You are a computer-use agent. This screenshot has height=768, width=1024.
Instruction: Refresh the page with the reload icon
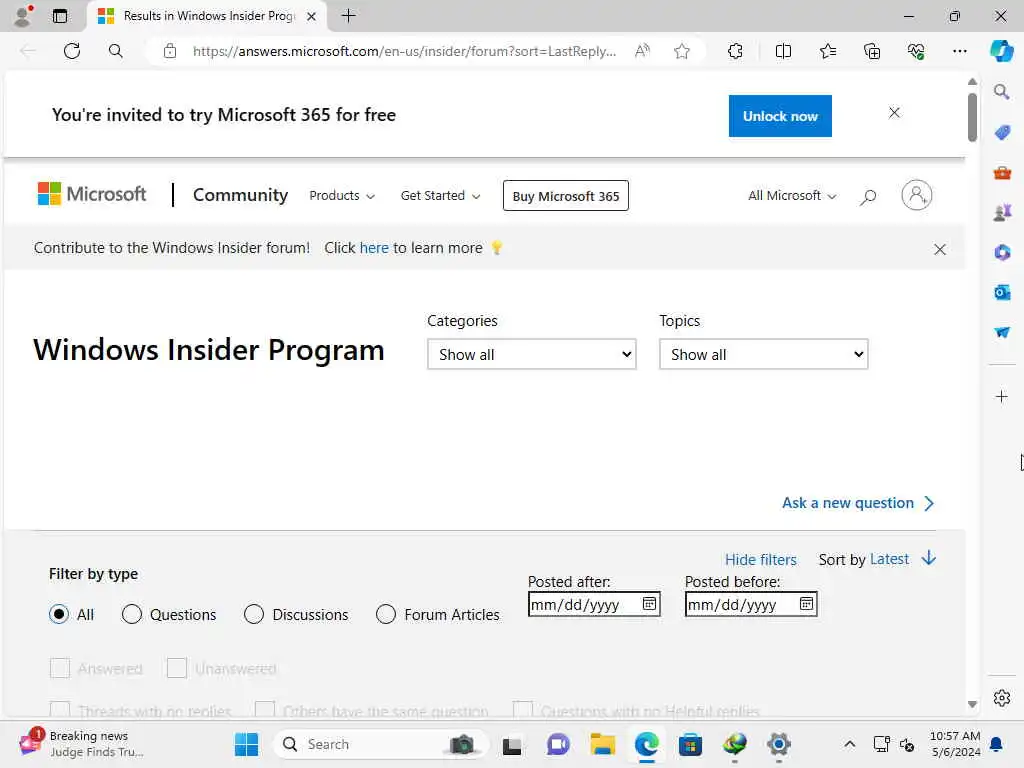tap(72, 51)
